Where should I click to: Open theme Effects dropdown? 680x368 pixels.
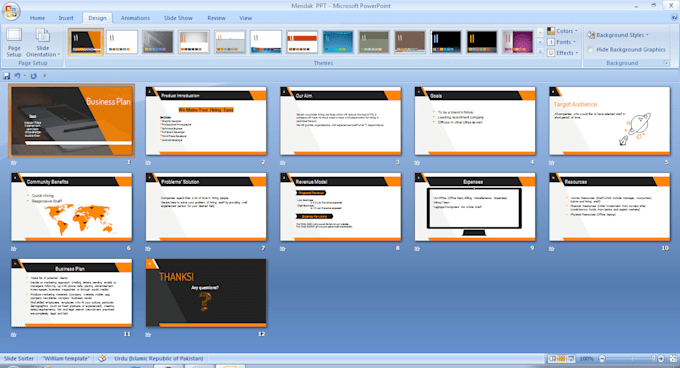click(562, 53)
